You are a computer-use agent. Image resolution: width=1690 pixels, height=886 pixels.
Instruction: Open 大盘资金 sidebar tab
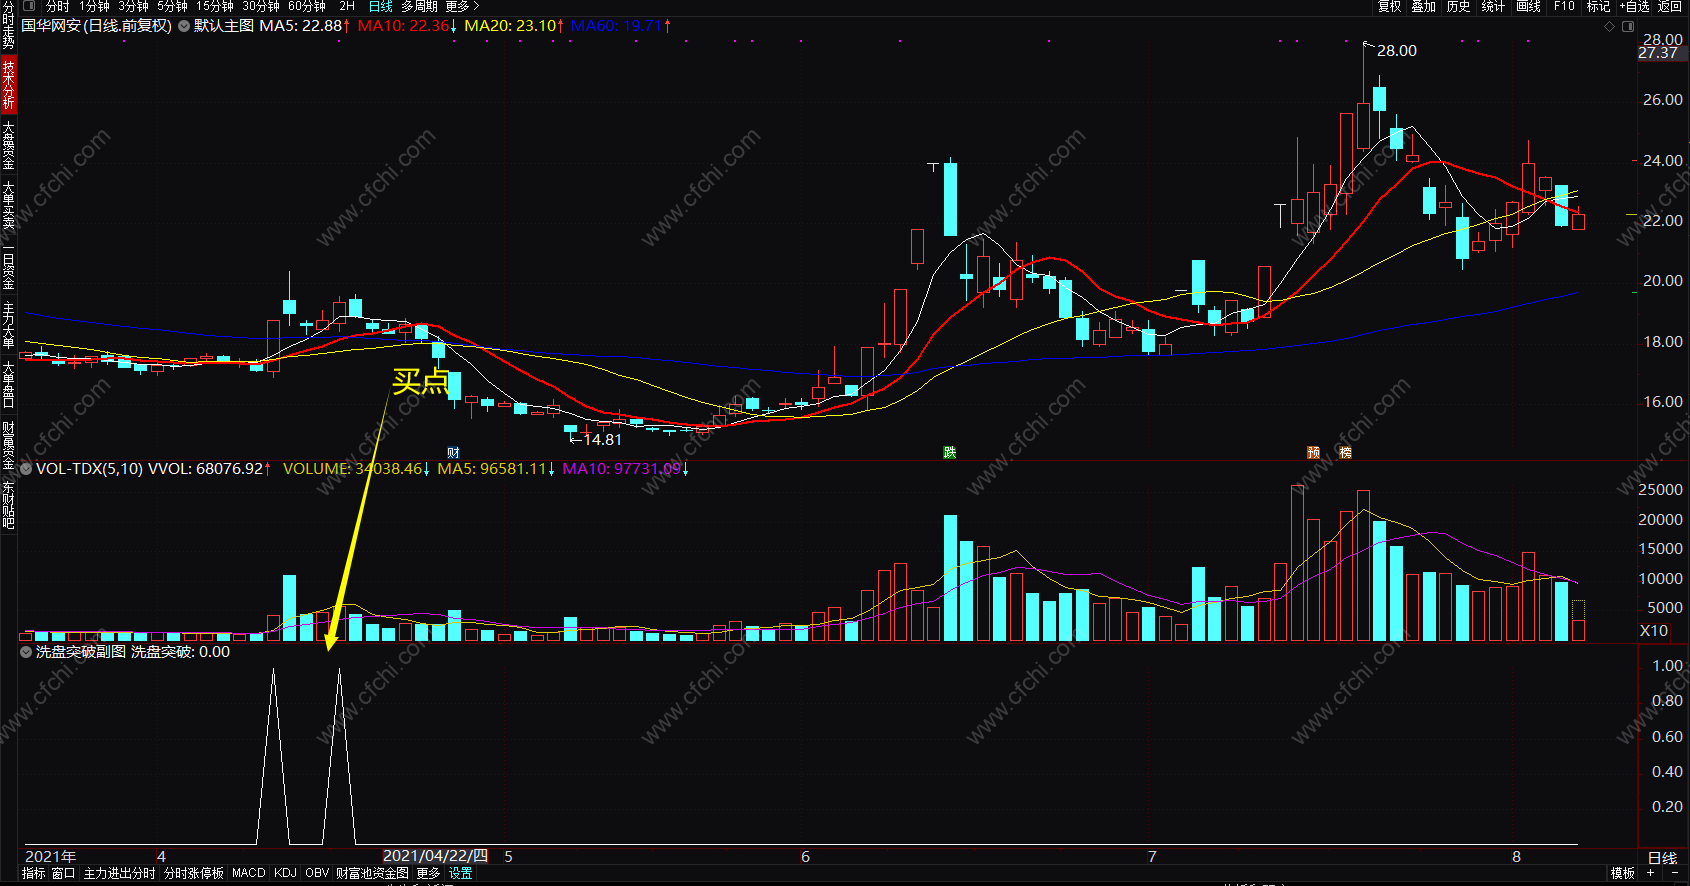8,145
